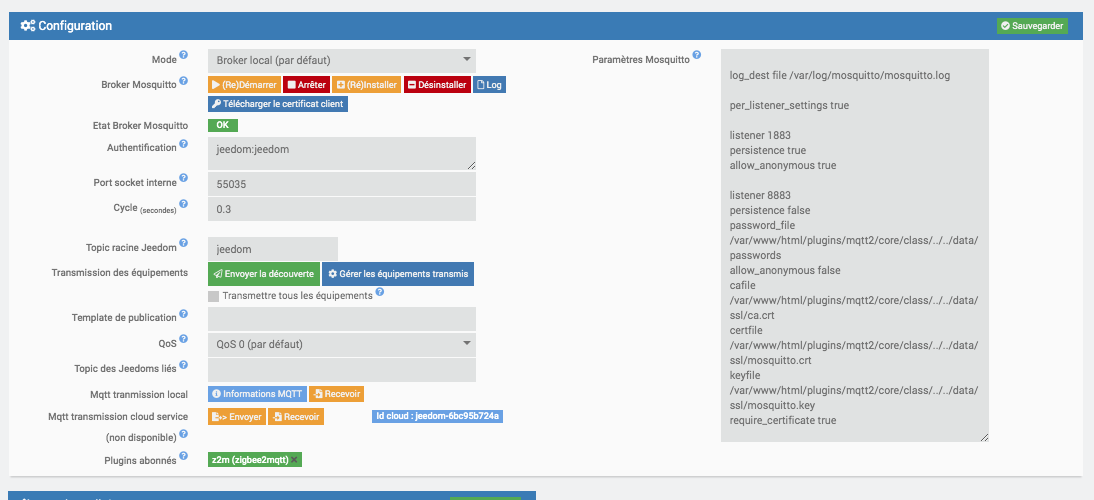
Task: Click Envoyer in Mqtt transmission cloud row
Action: click(x=237, y=417)
